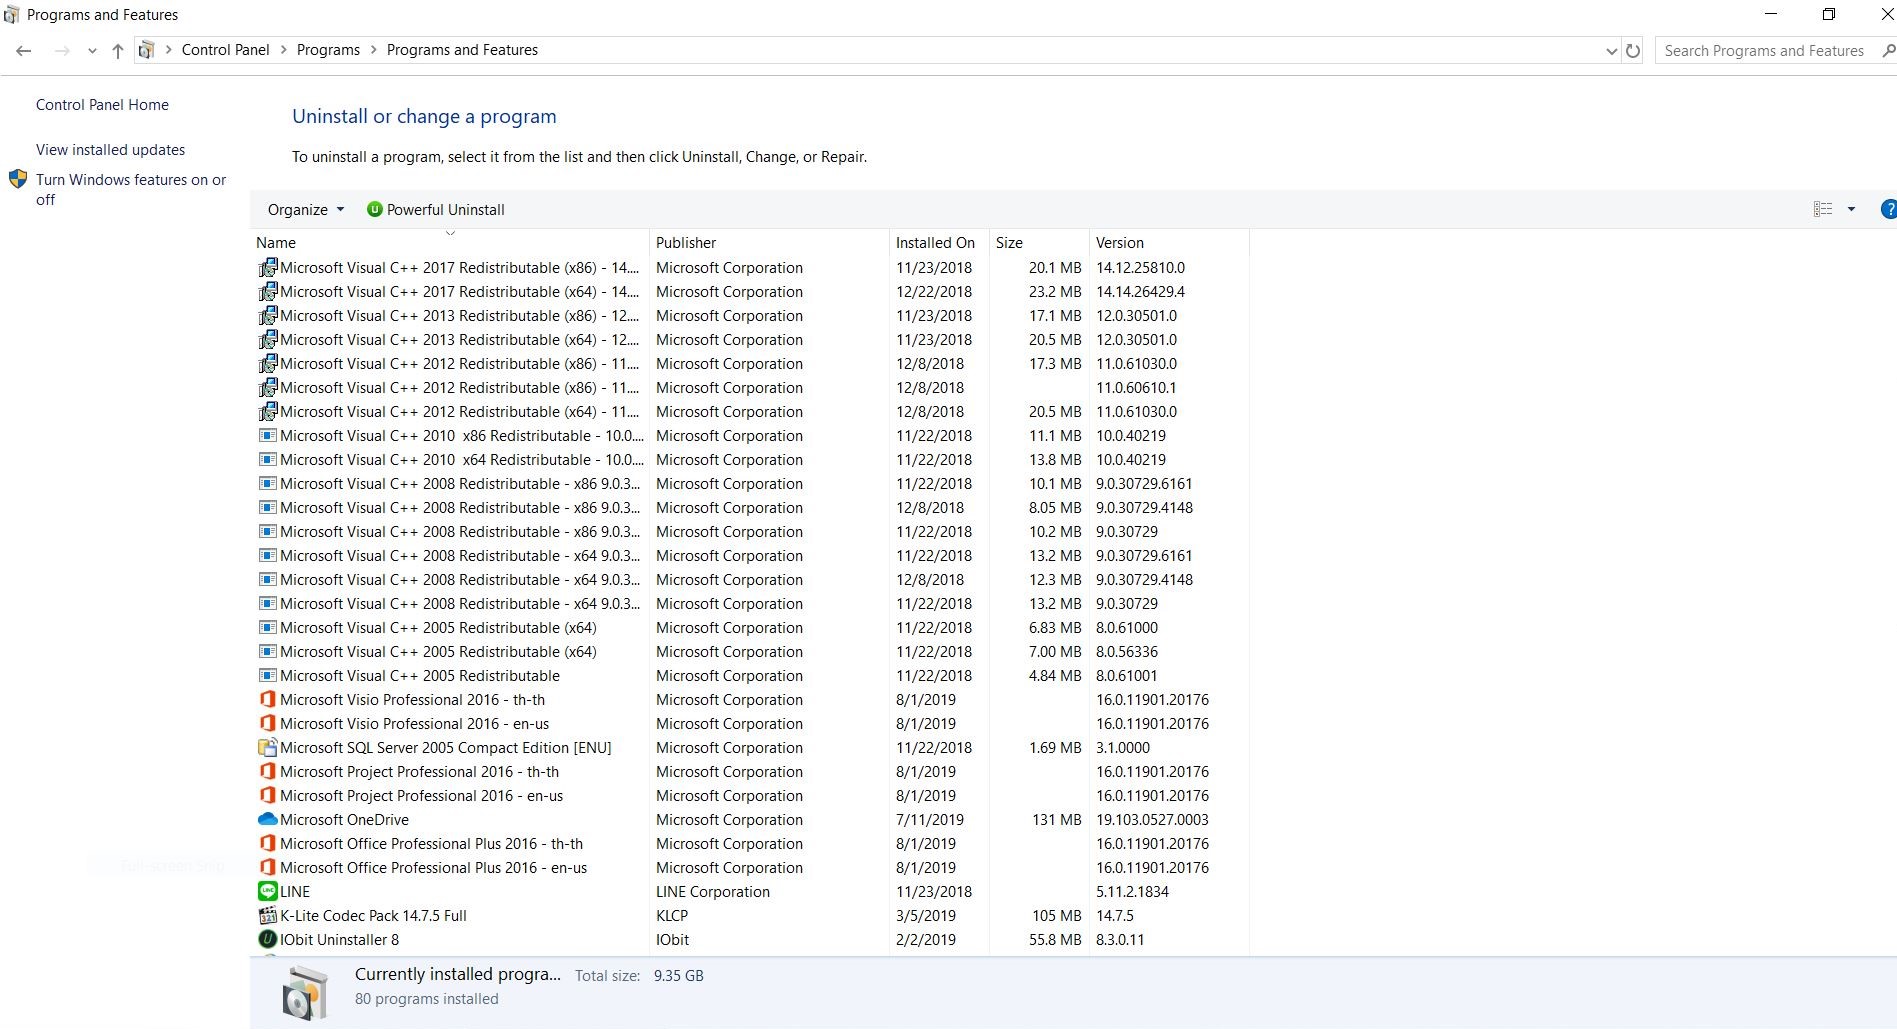Screen dimensions: 1897x1029
Task: Click the installed programs details pane icon
Action: pyautogui.click(x=304, y=993)
